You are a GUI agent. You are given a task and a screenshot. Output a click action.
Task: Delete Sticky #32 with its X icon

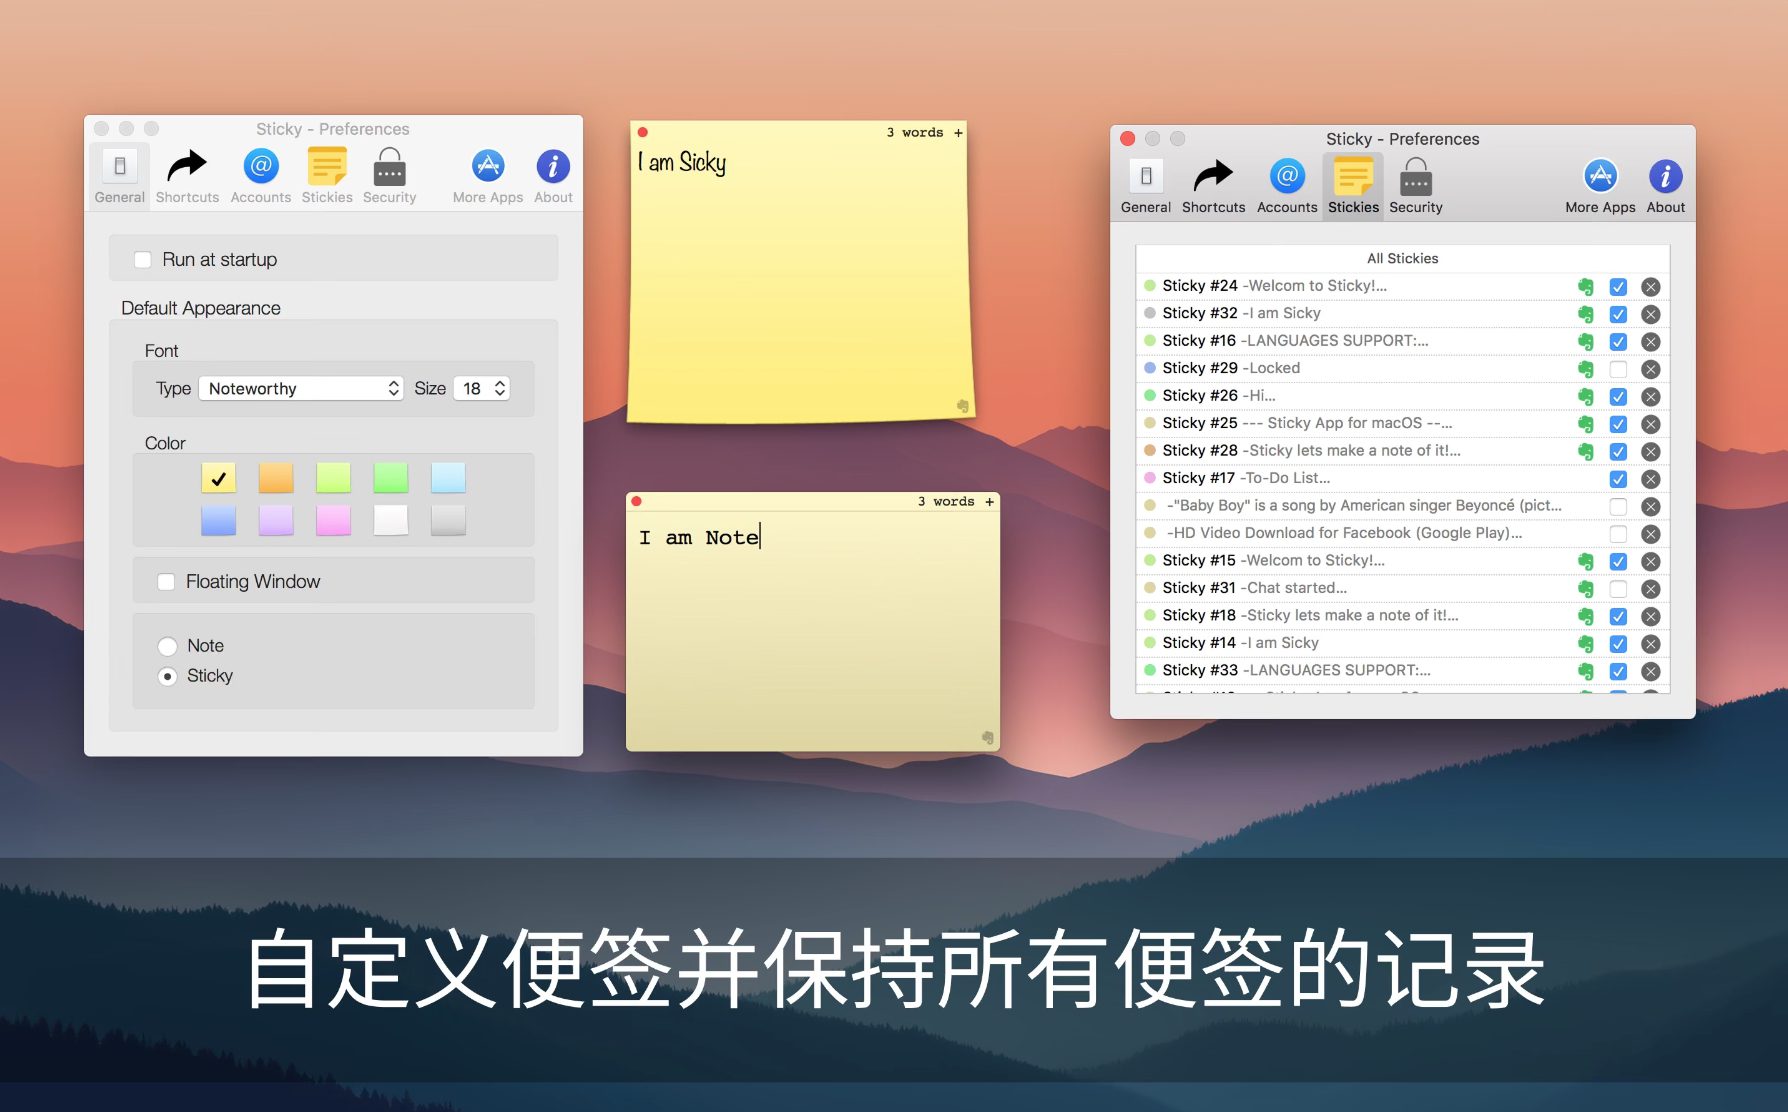1651,314
